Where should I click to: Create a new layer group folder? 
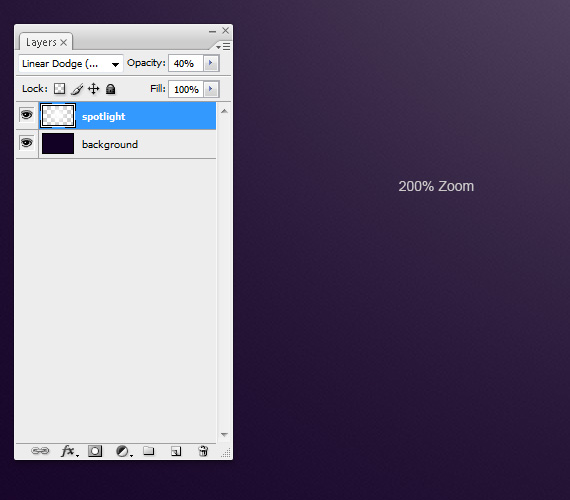pyautogui.click(x=148, y=451)
